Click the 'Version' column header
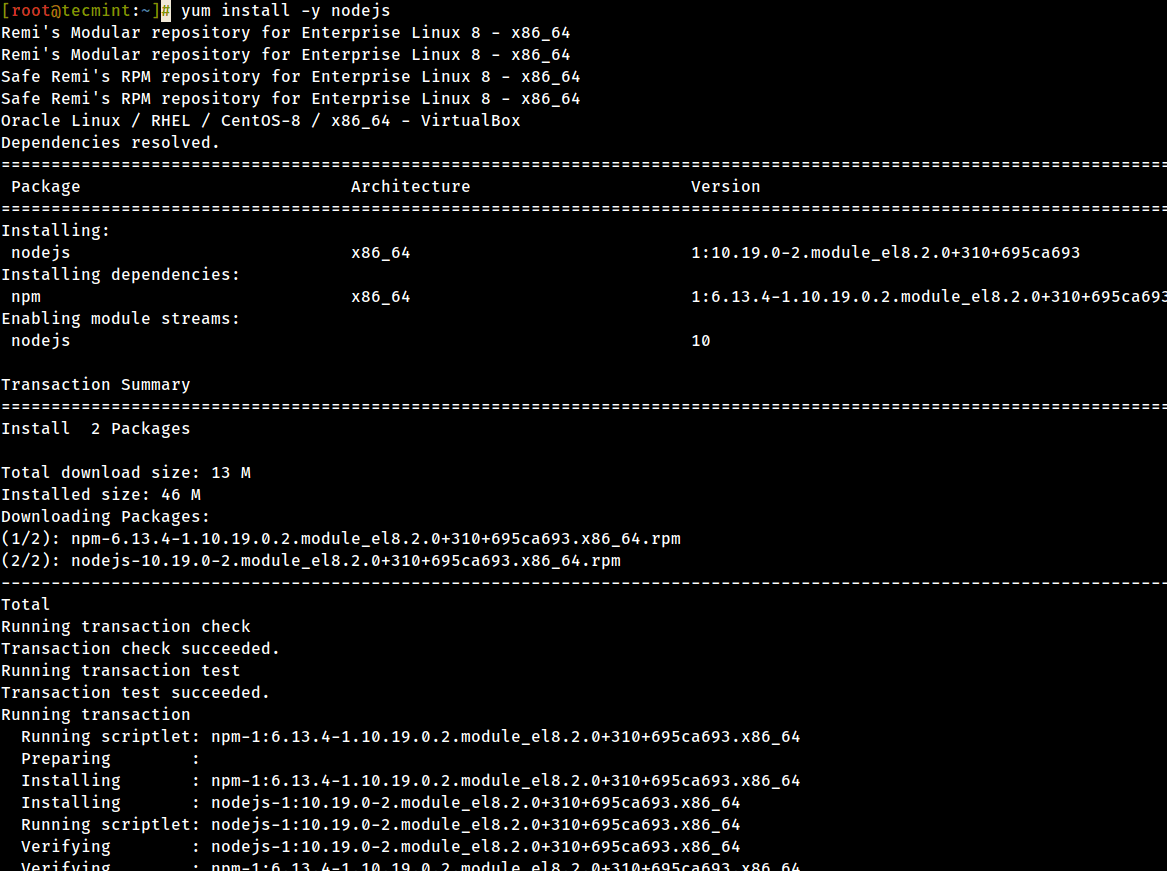 coord(726,187)
